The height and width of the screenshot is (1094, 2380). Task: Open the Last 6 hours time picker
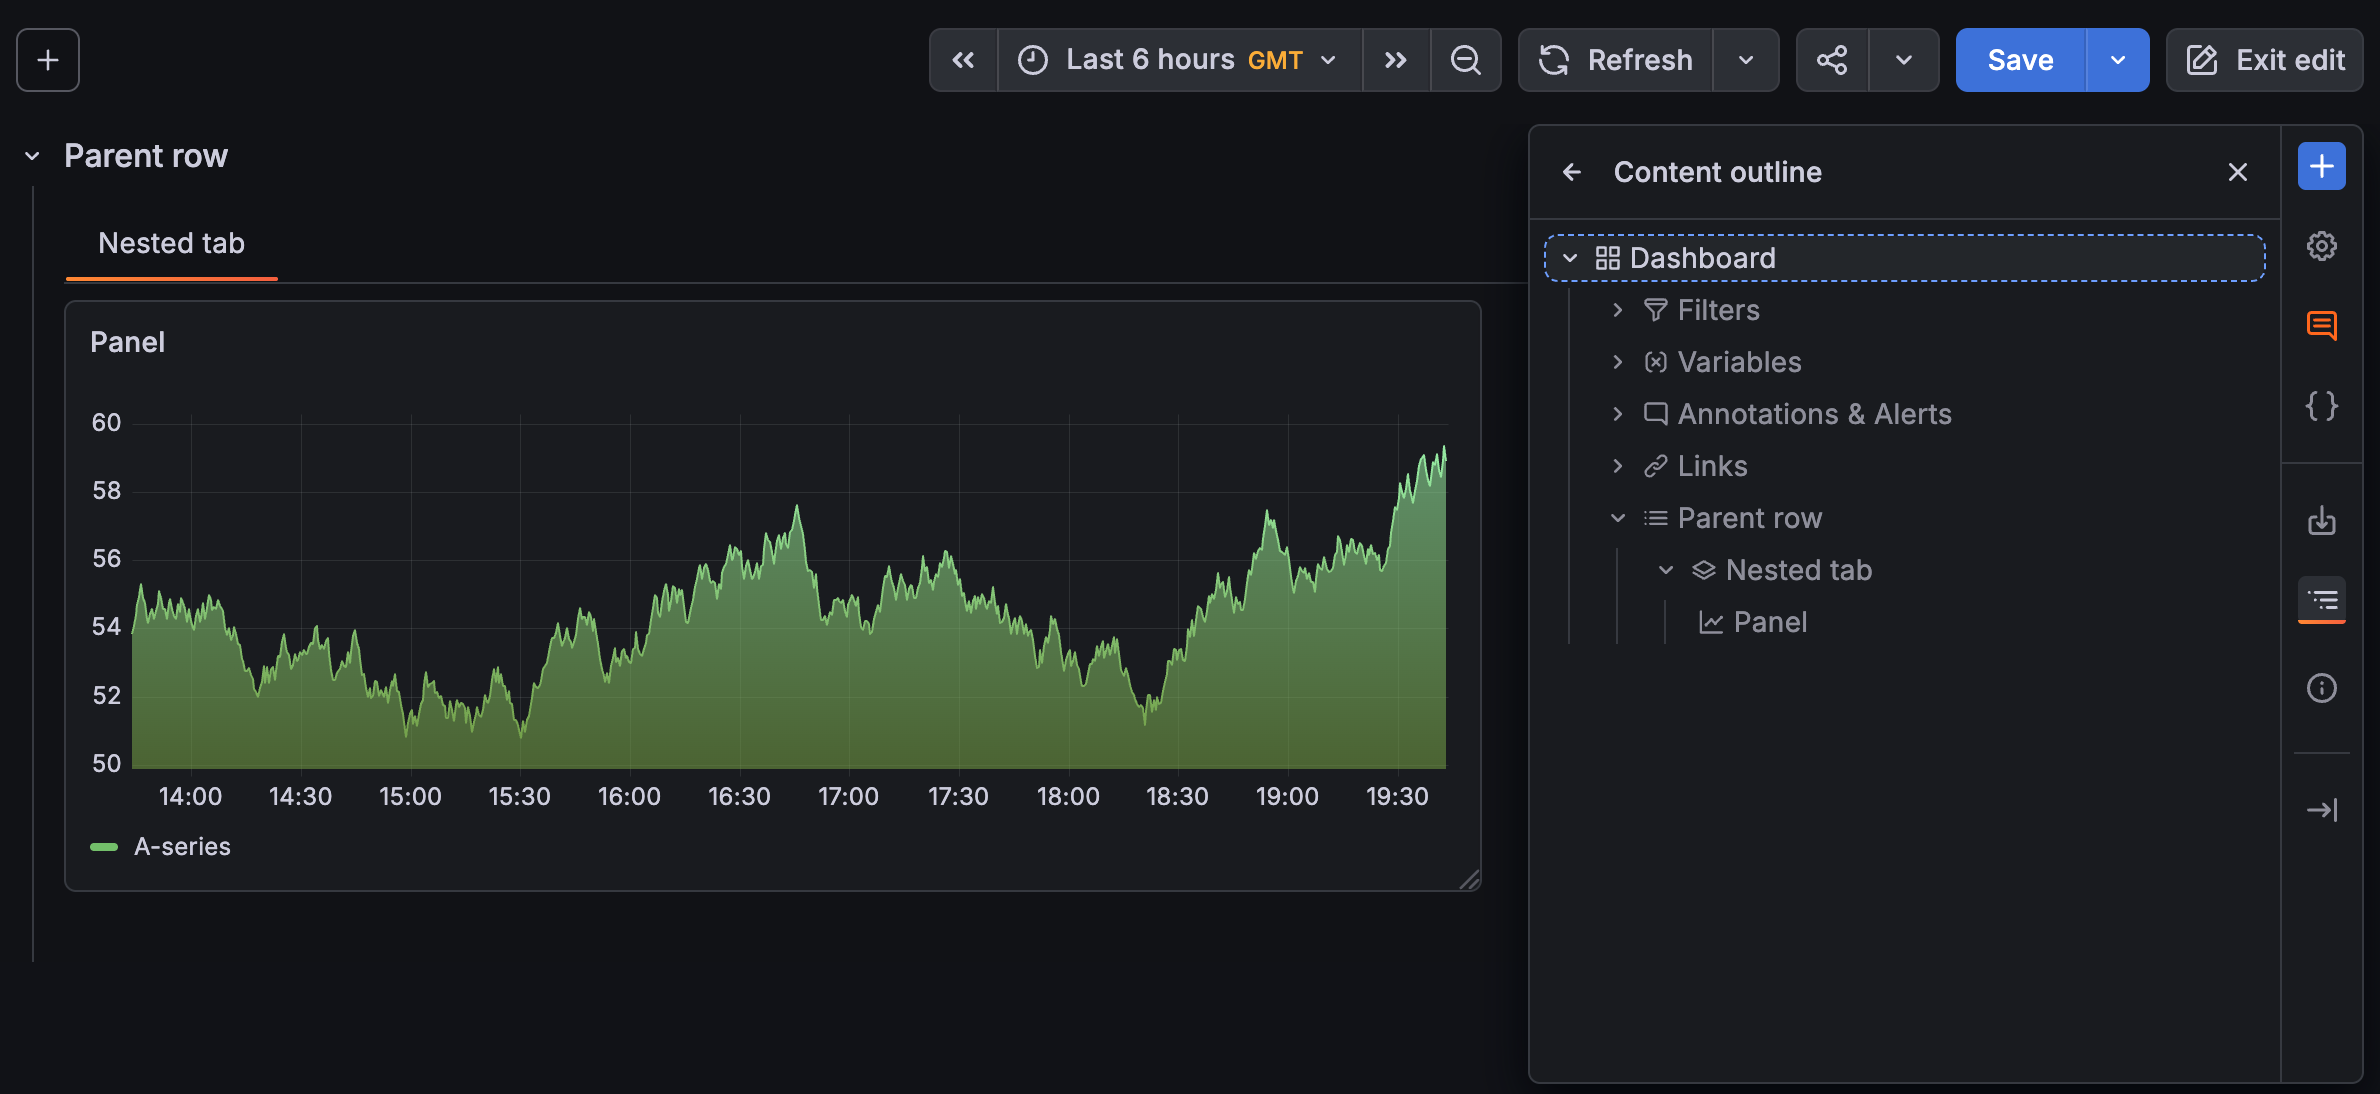[1179, 60]
